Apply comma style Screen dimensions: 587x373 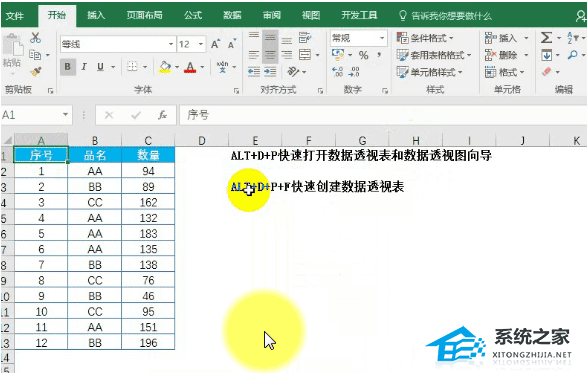click(x=379, y=55)
